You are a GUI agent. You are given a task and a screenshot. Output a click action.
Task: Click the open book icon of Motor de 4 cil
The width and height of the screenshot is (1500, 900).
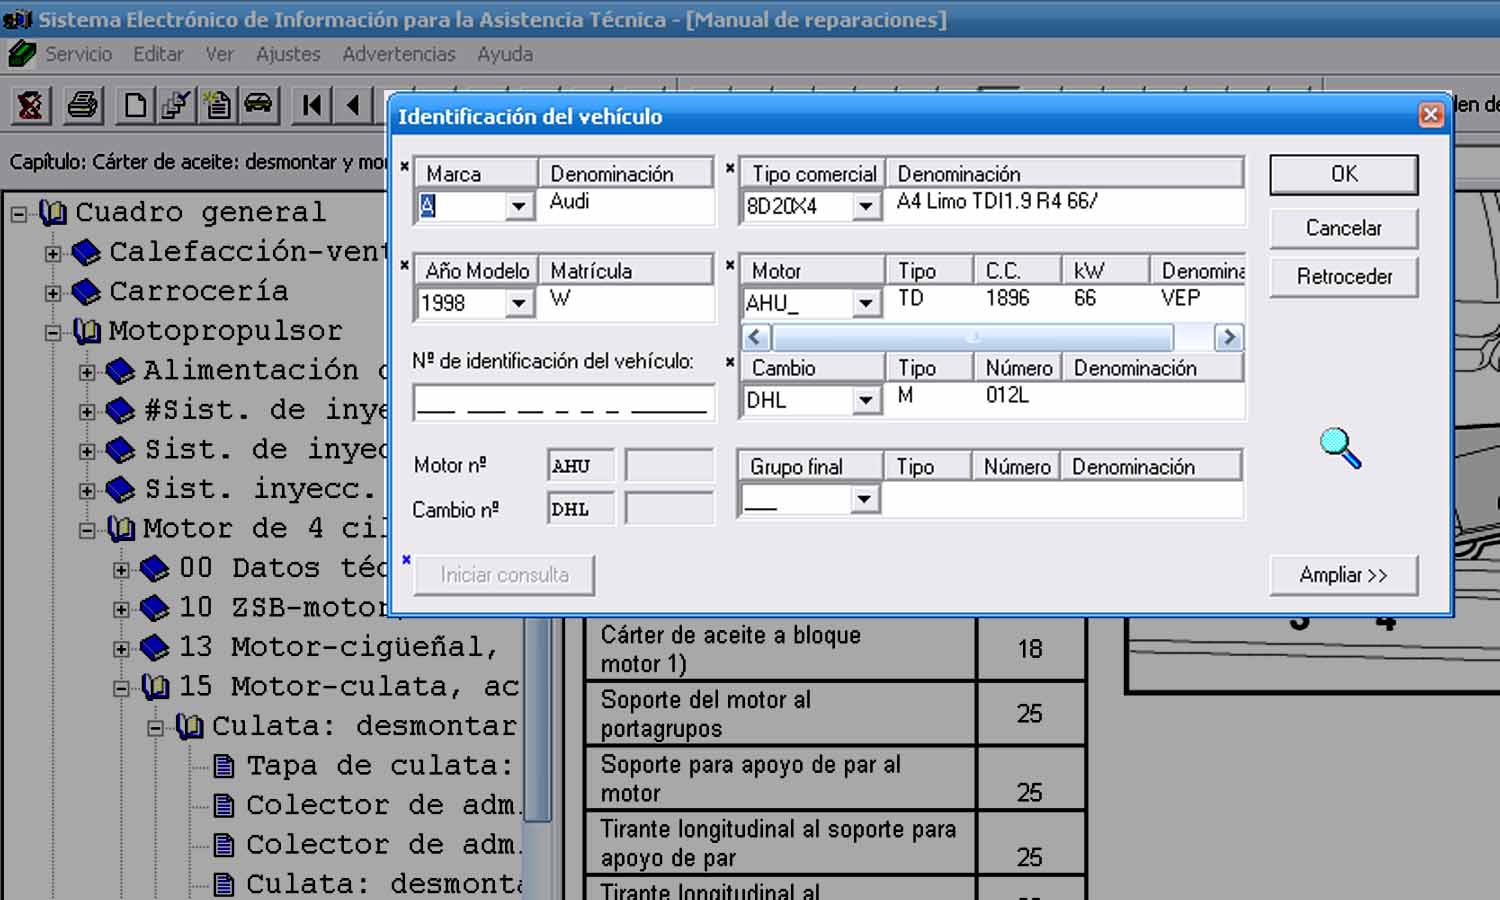(x=121, y=529)
